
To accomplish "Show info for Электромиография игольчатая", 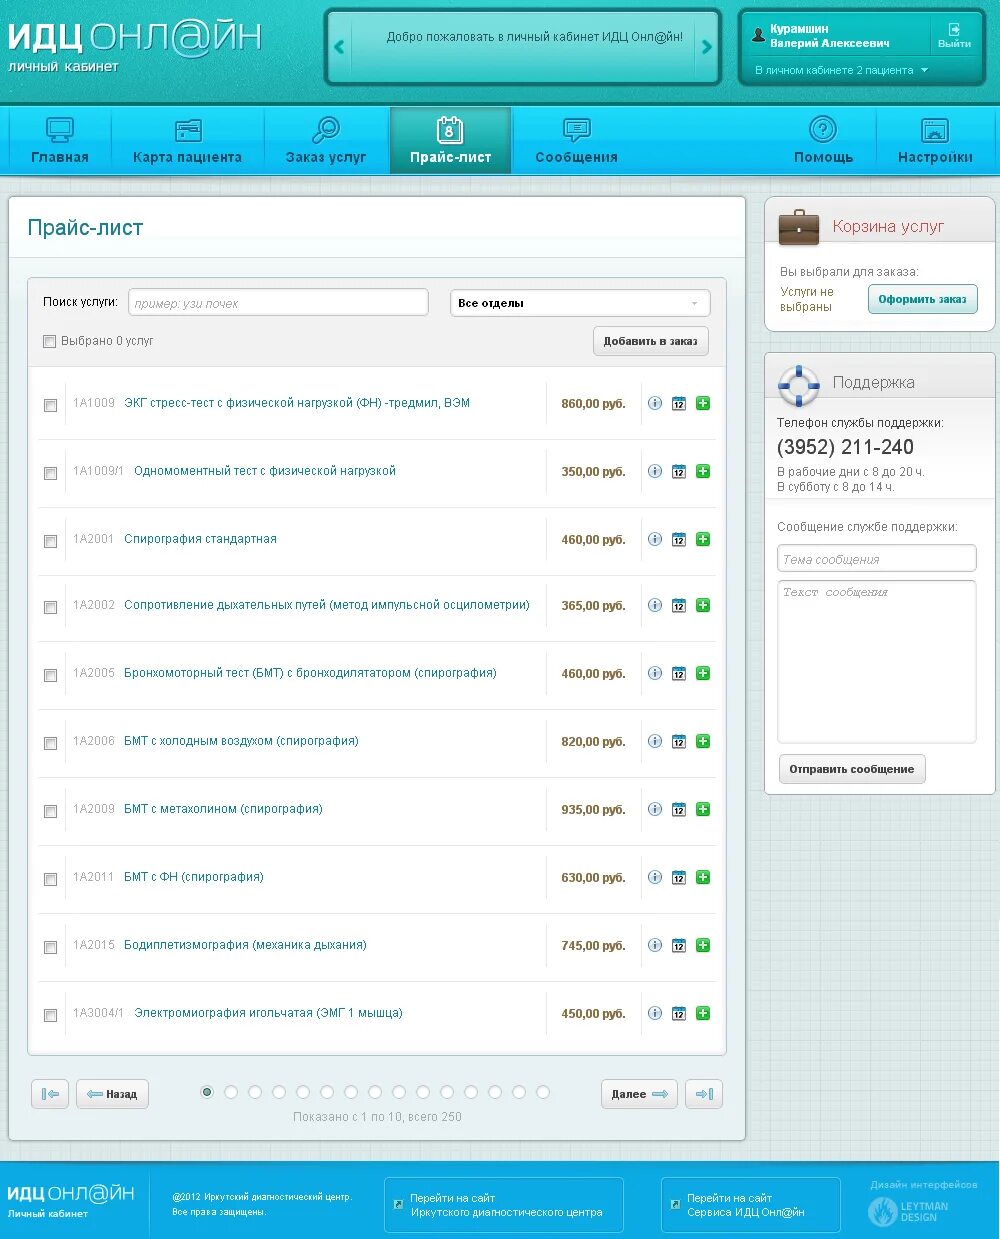I will click(655, 1013).
